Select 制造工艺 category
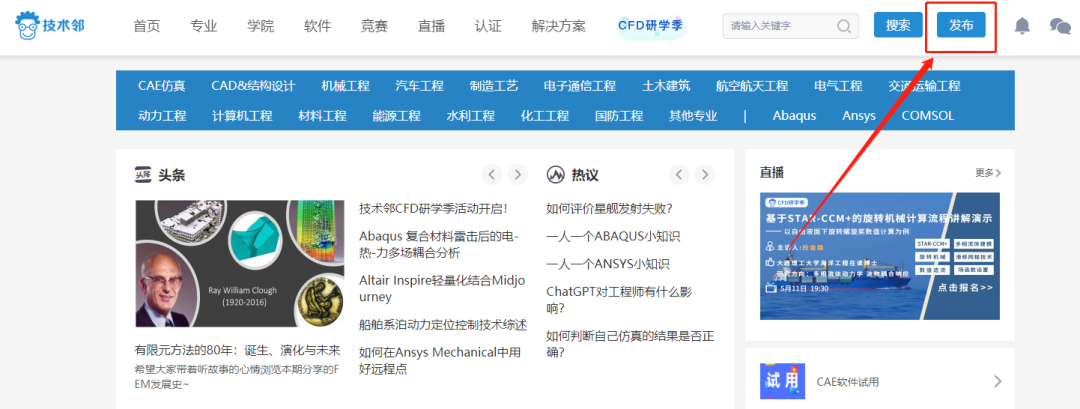Screen dimensions: 1080x409 point(494,86)
